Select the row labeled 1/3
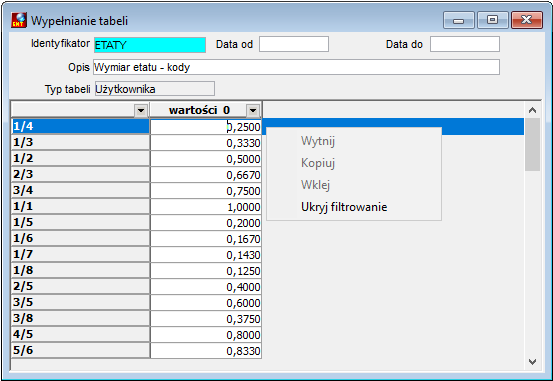 80,142
